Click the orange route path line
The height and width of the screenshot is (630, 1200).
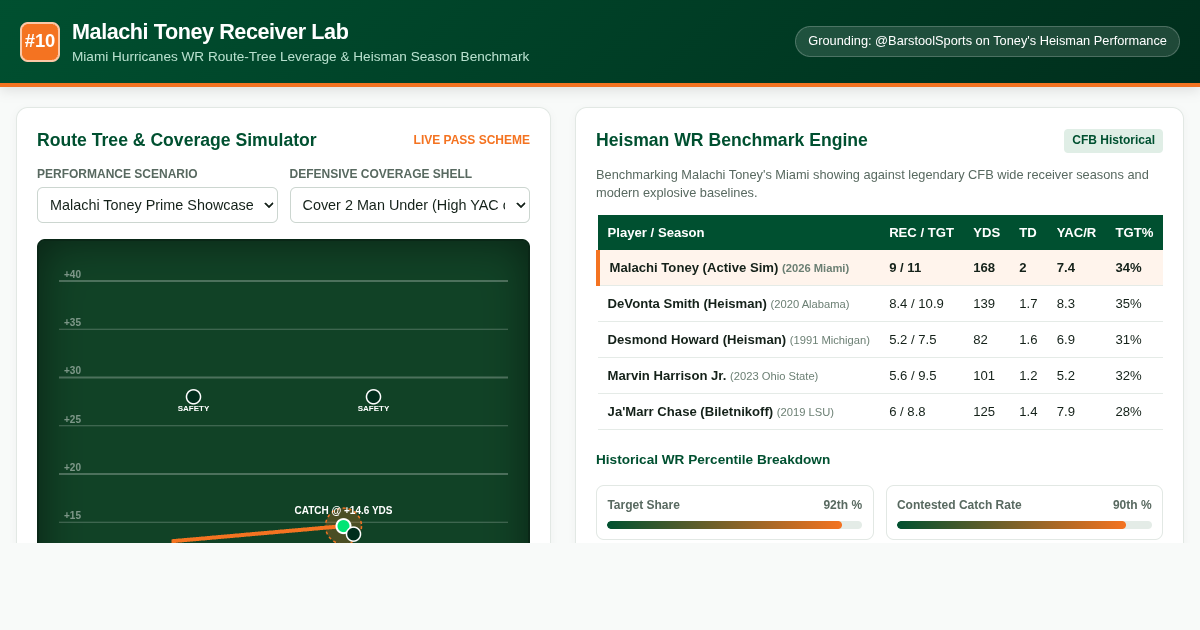pos(255,534)
